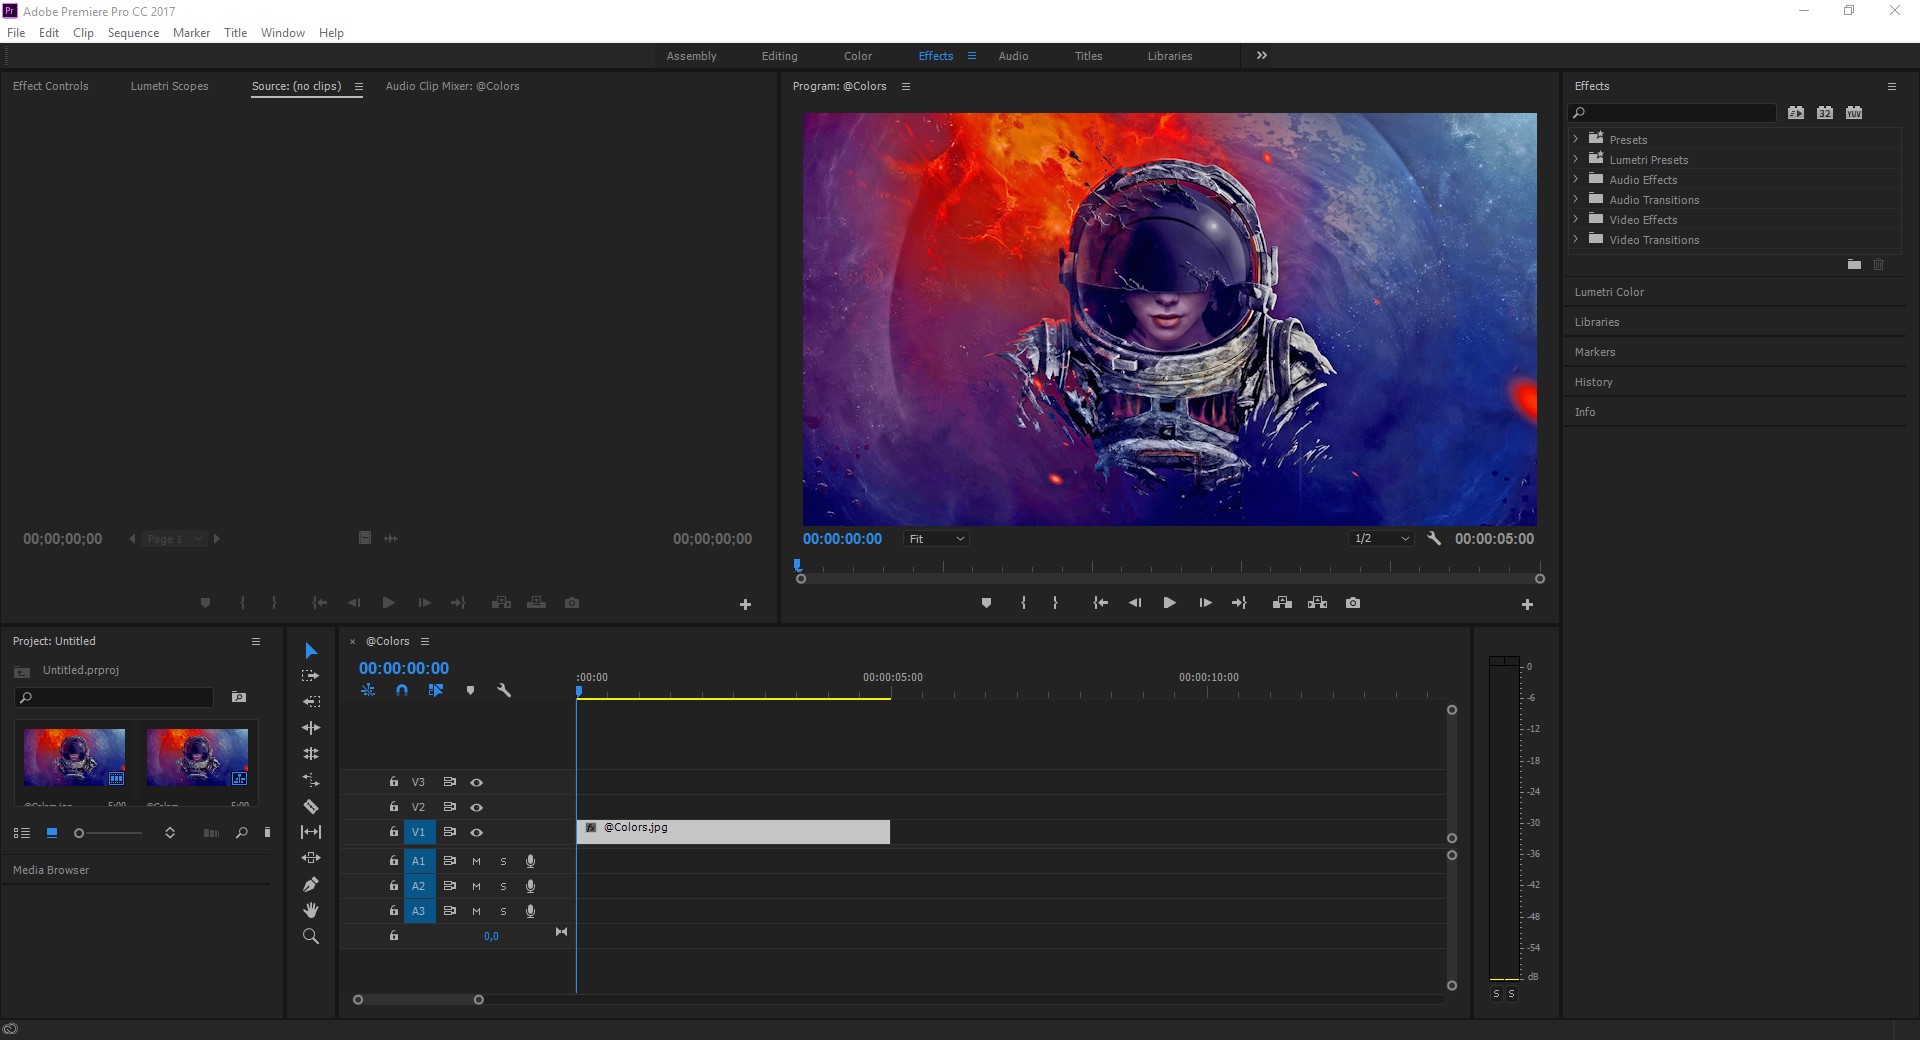Expand the Presets folder
This screenshot has height=1040, width=1920.
click(1576, 139)
